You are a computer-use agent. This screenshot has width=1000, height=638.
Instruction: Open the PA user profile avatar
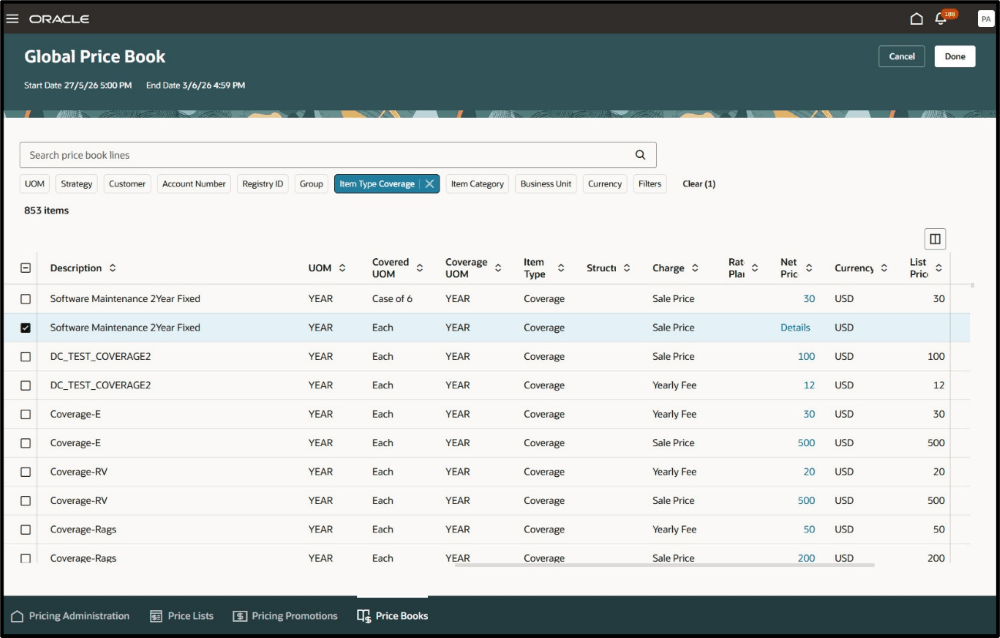(985, 19)
